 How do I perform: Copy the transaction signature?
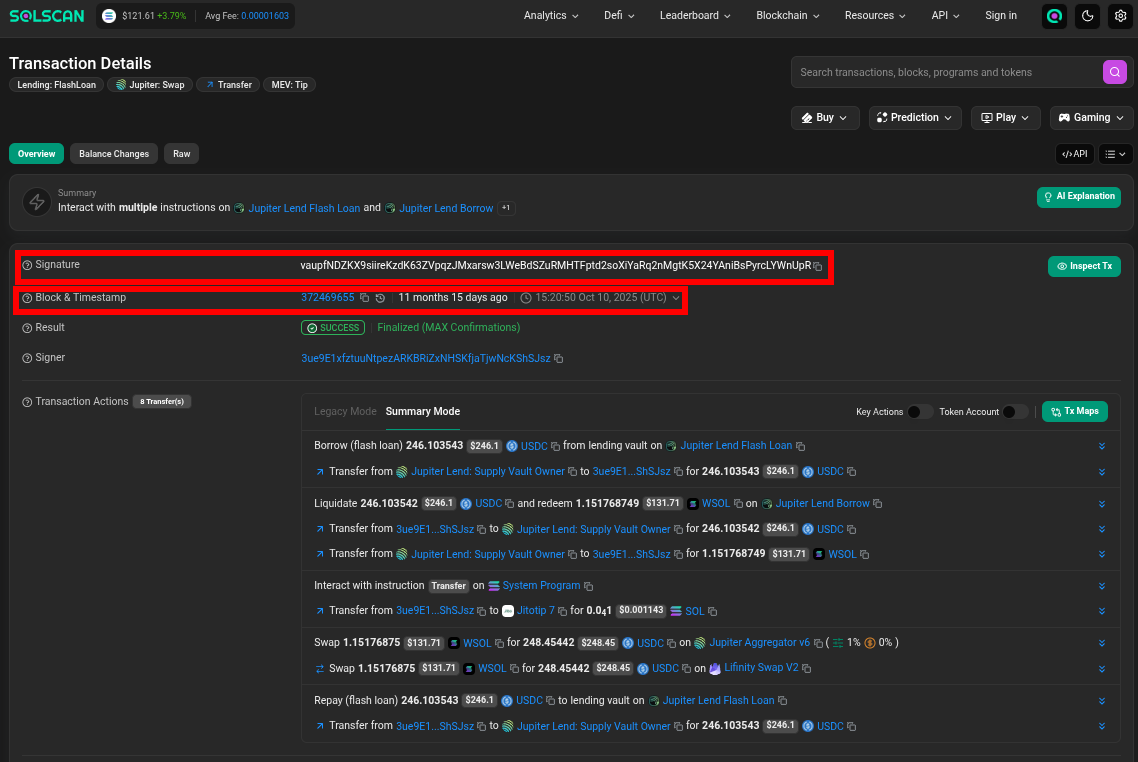click(818, 266)
